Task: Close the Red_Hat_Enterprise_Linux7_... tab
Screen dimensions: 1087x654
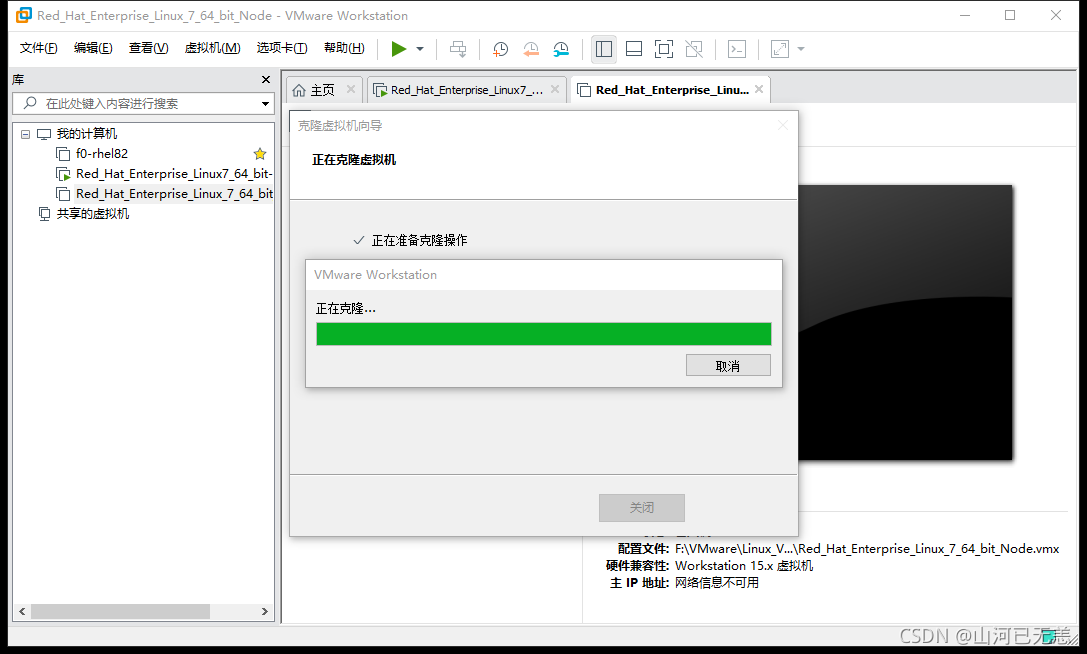Action: 555,89
